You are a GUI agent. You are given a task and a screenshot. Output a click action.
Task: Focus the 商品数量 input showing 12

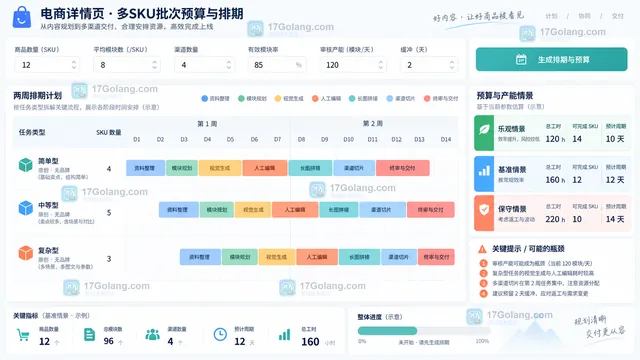[47, 65]
